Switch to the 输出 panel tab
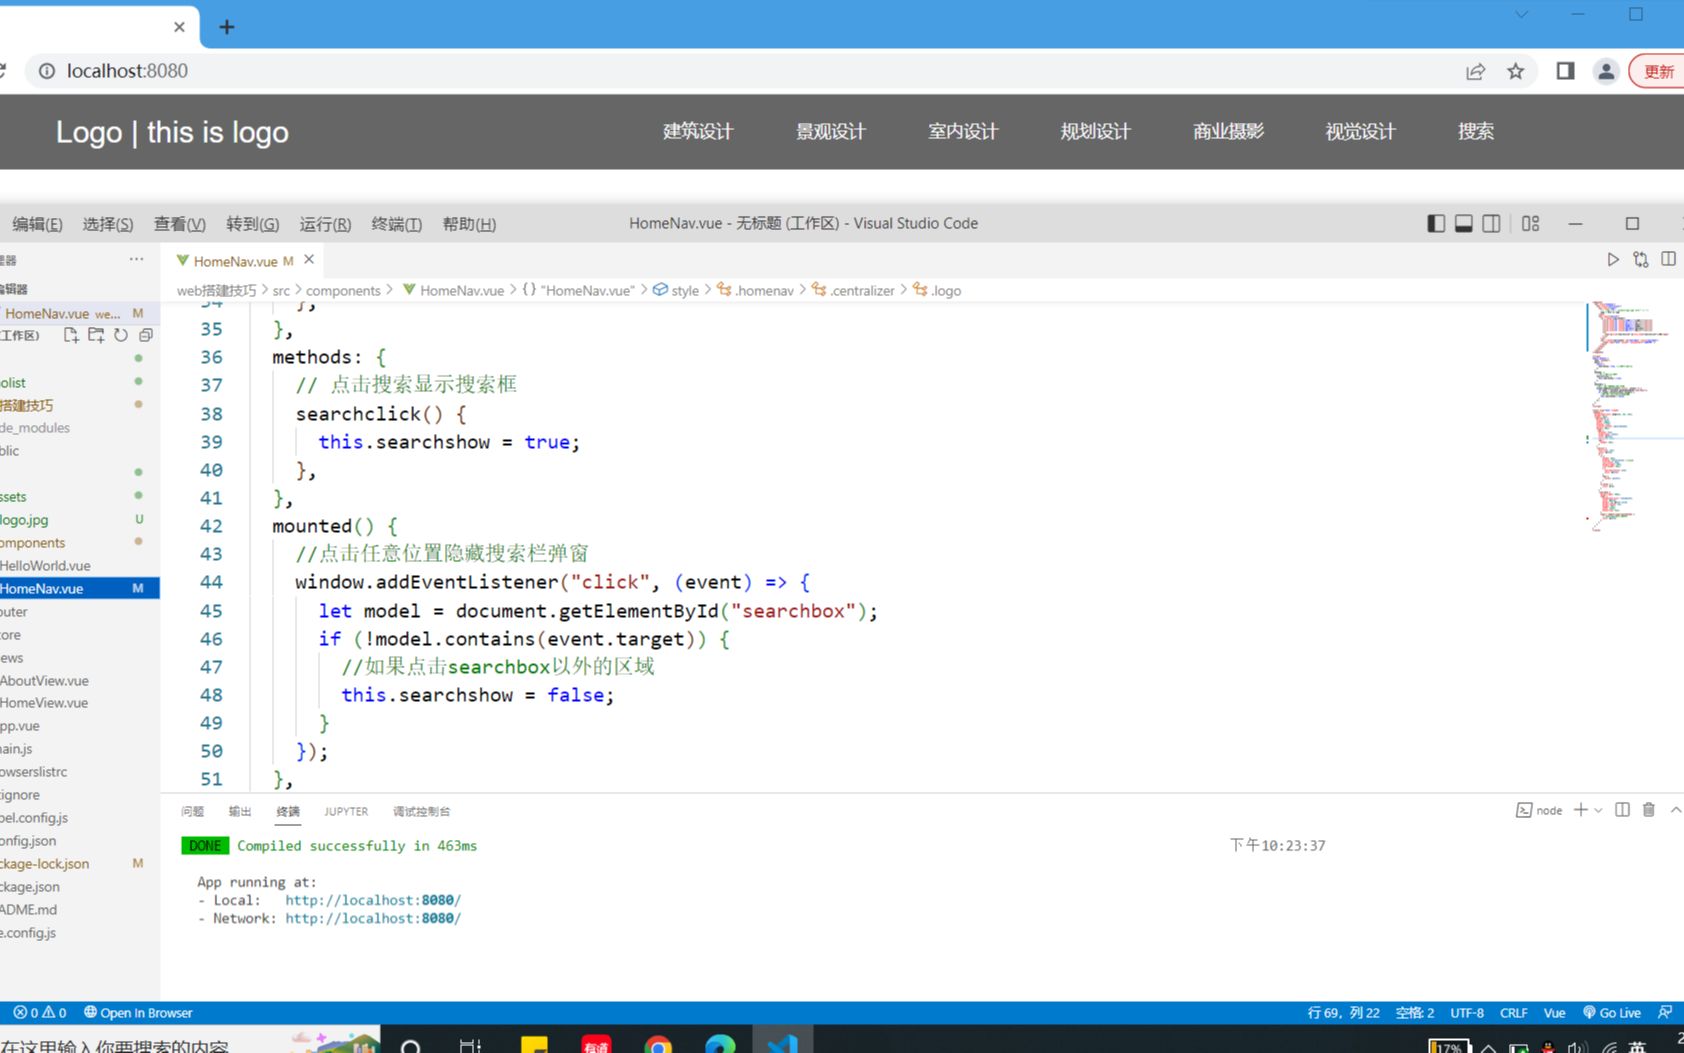 (x=240, y=811)
